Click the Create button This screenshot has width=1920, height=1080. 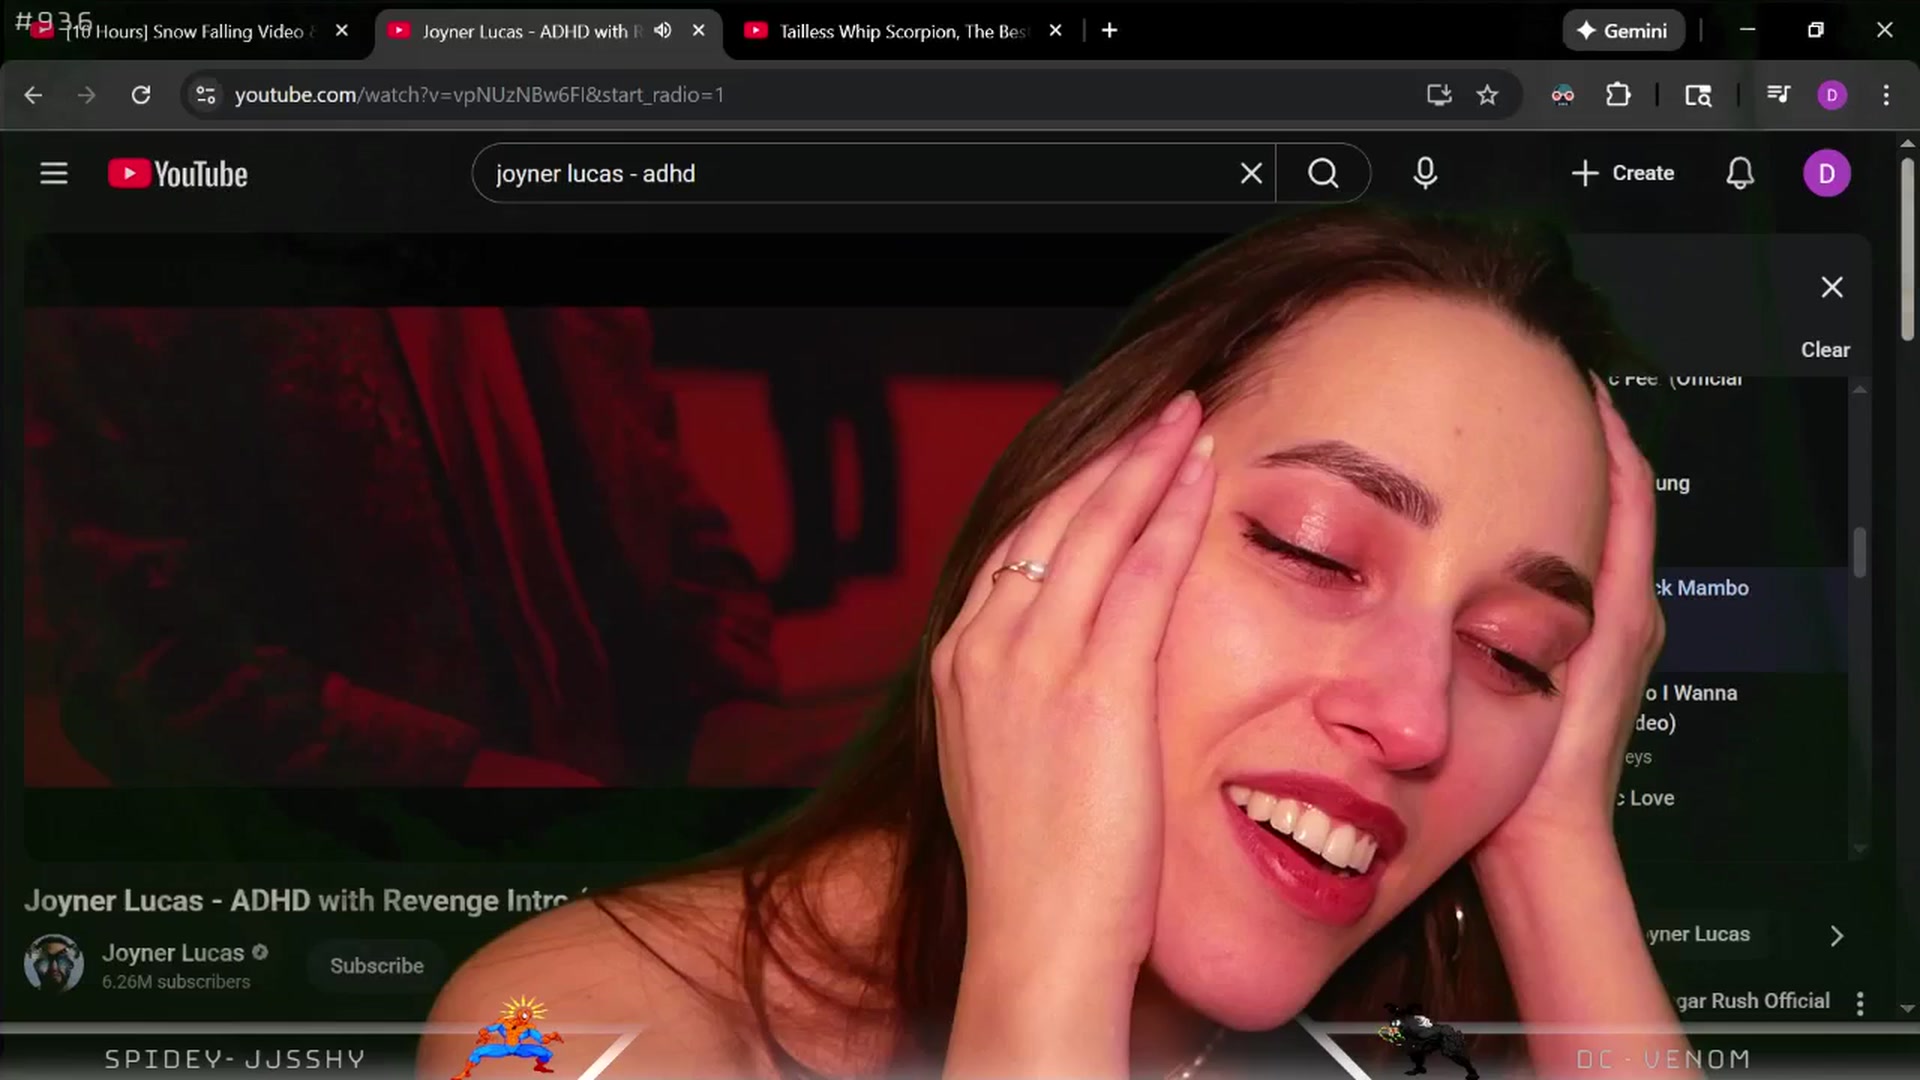1622,174
